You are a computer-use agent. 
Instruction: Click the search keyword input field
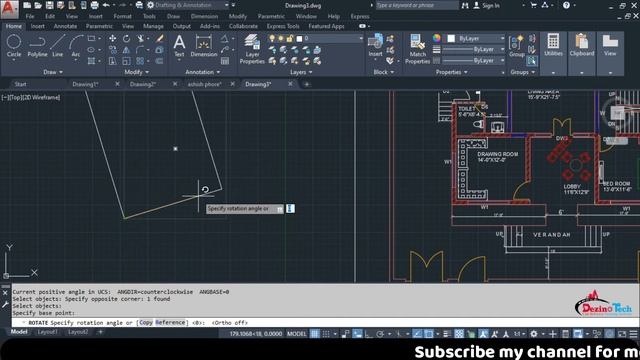(x=417, y=5)
